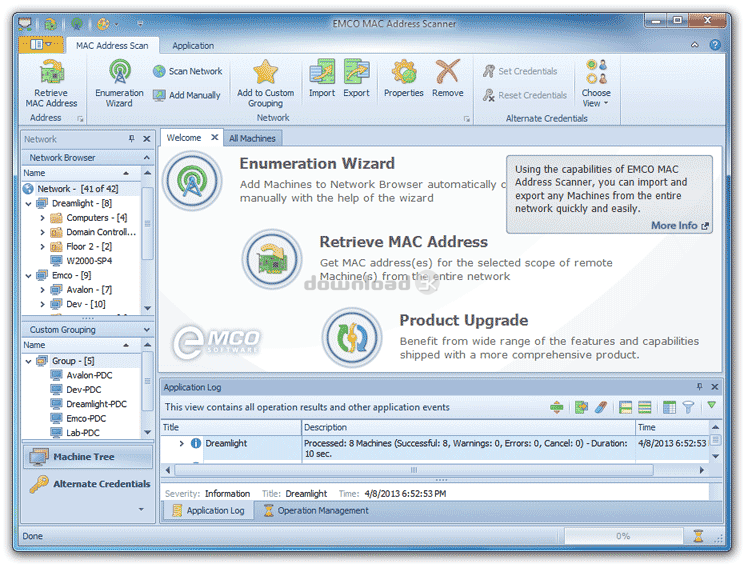Click Add Manually in the ribbon
This screenshot has width=744, height=564.
pyautogui.click(x=187, y=95)
